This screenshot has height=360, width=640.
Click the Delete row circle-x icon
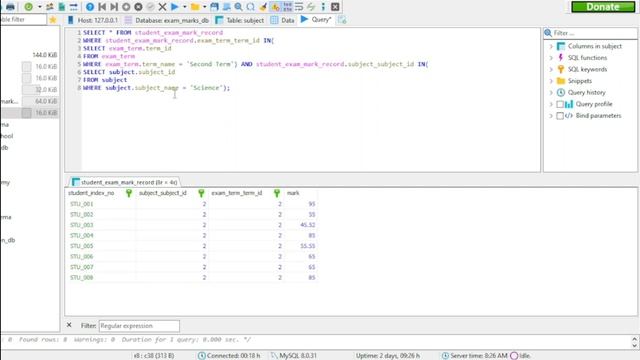click(x=138, y=7)
